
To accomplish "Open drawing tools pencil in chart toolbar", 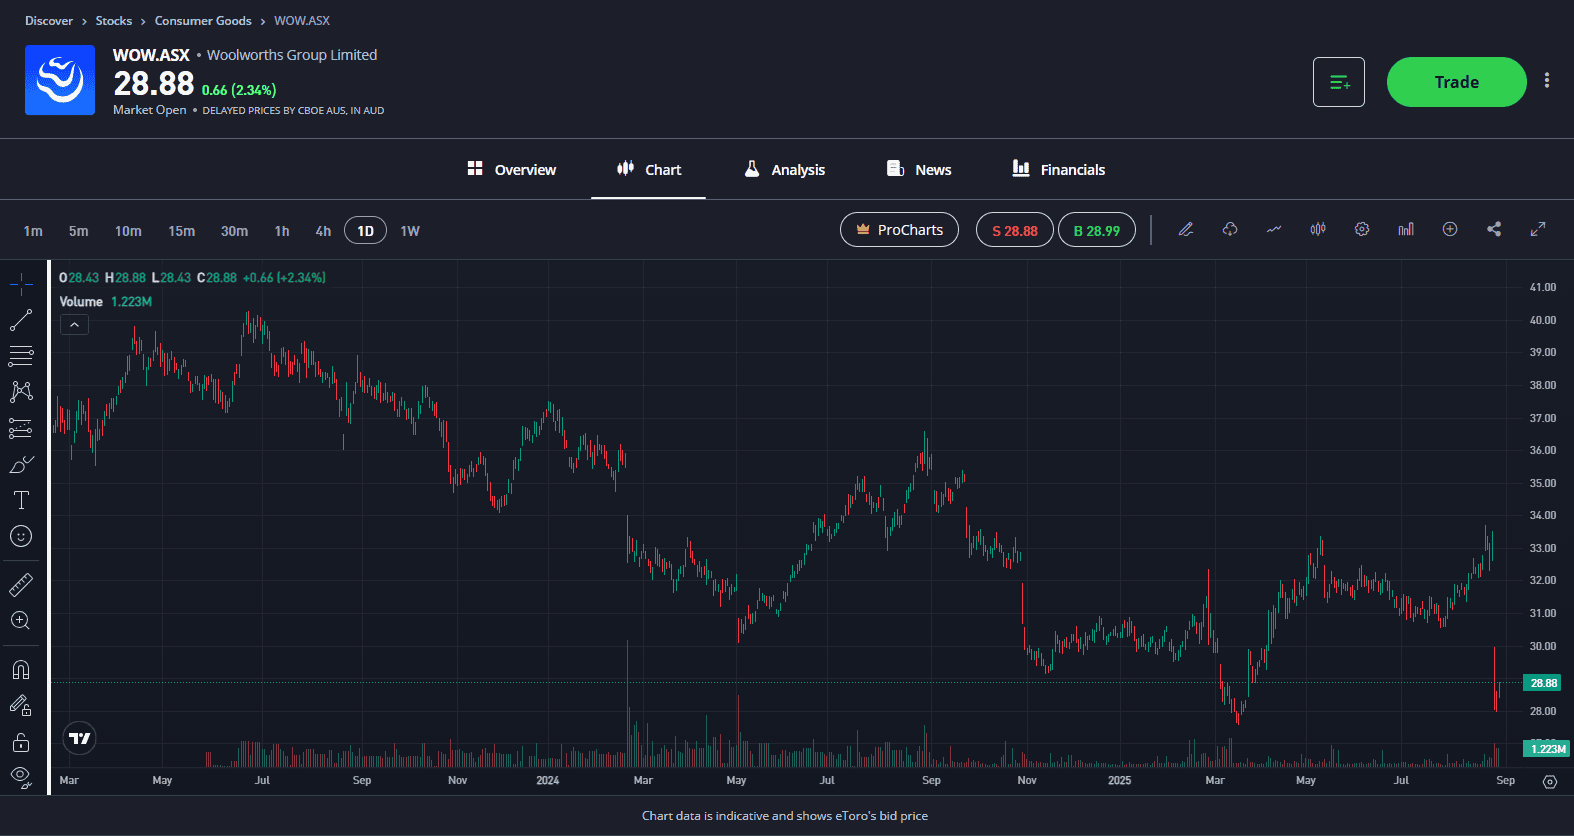I will [1186, 229].
